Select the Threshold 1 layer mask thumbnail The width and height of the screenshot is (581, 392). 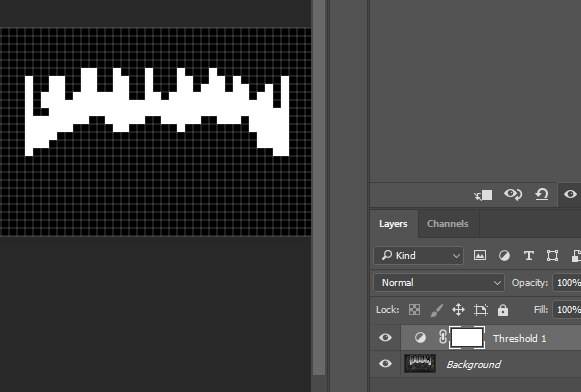tap(467, 338)
